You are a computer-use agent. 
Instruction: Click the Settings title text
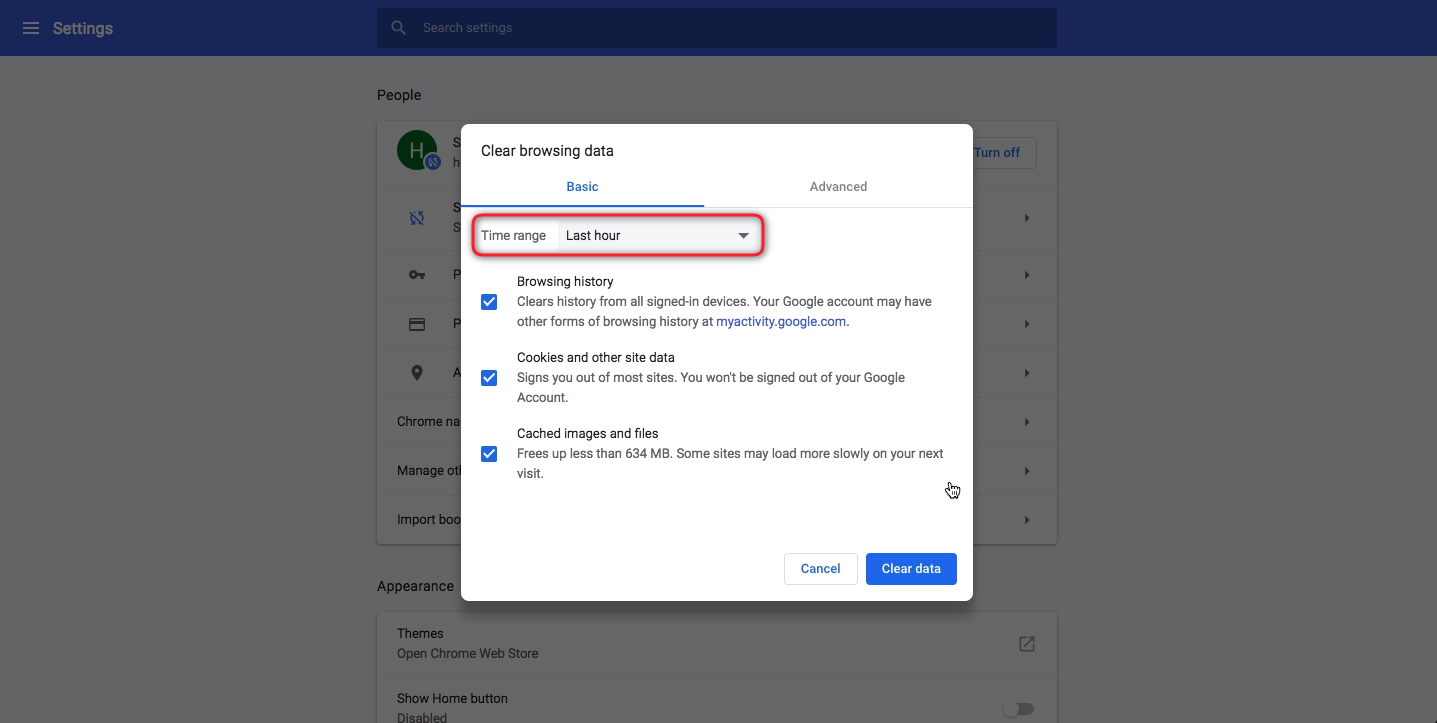(83, 29)
